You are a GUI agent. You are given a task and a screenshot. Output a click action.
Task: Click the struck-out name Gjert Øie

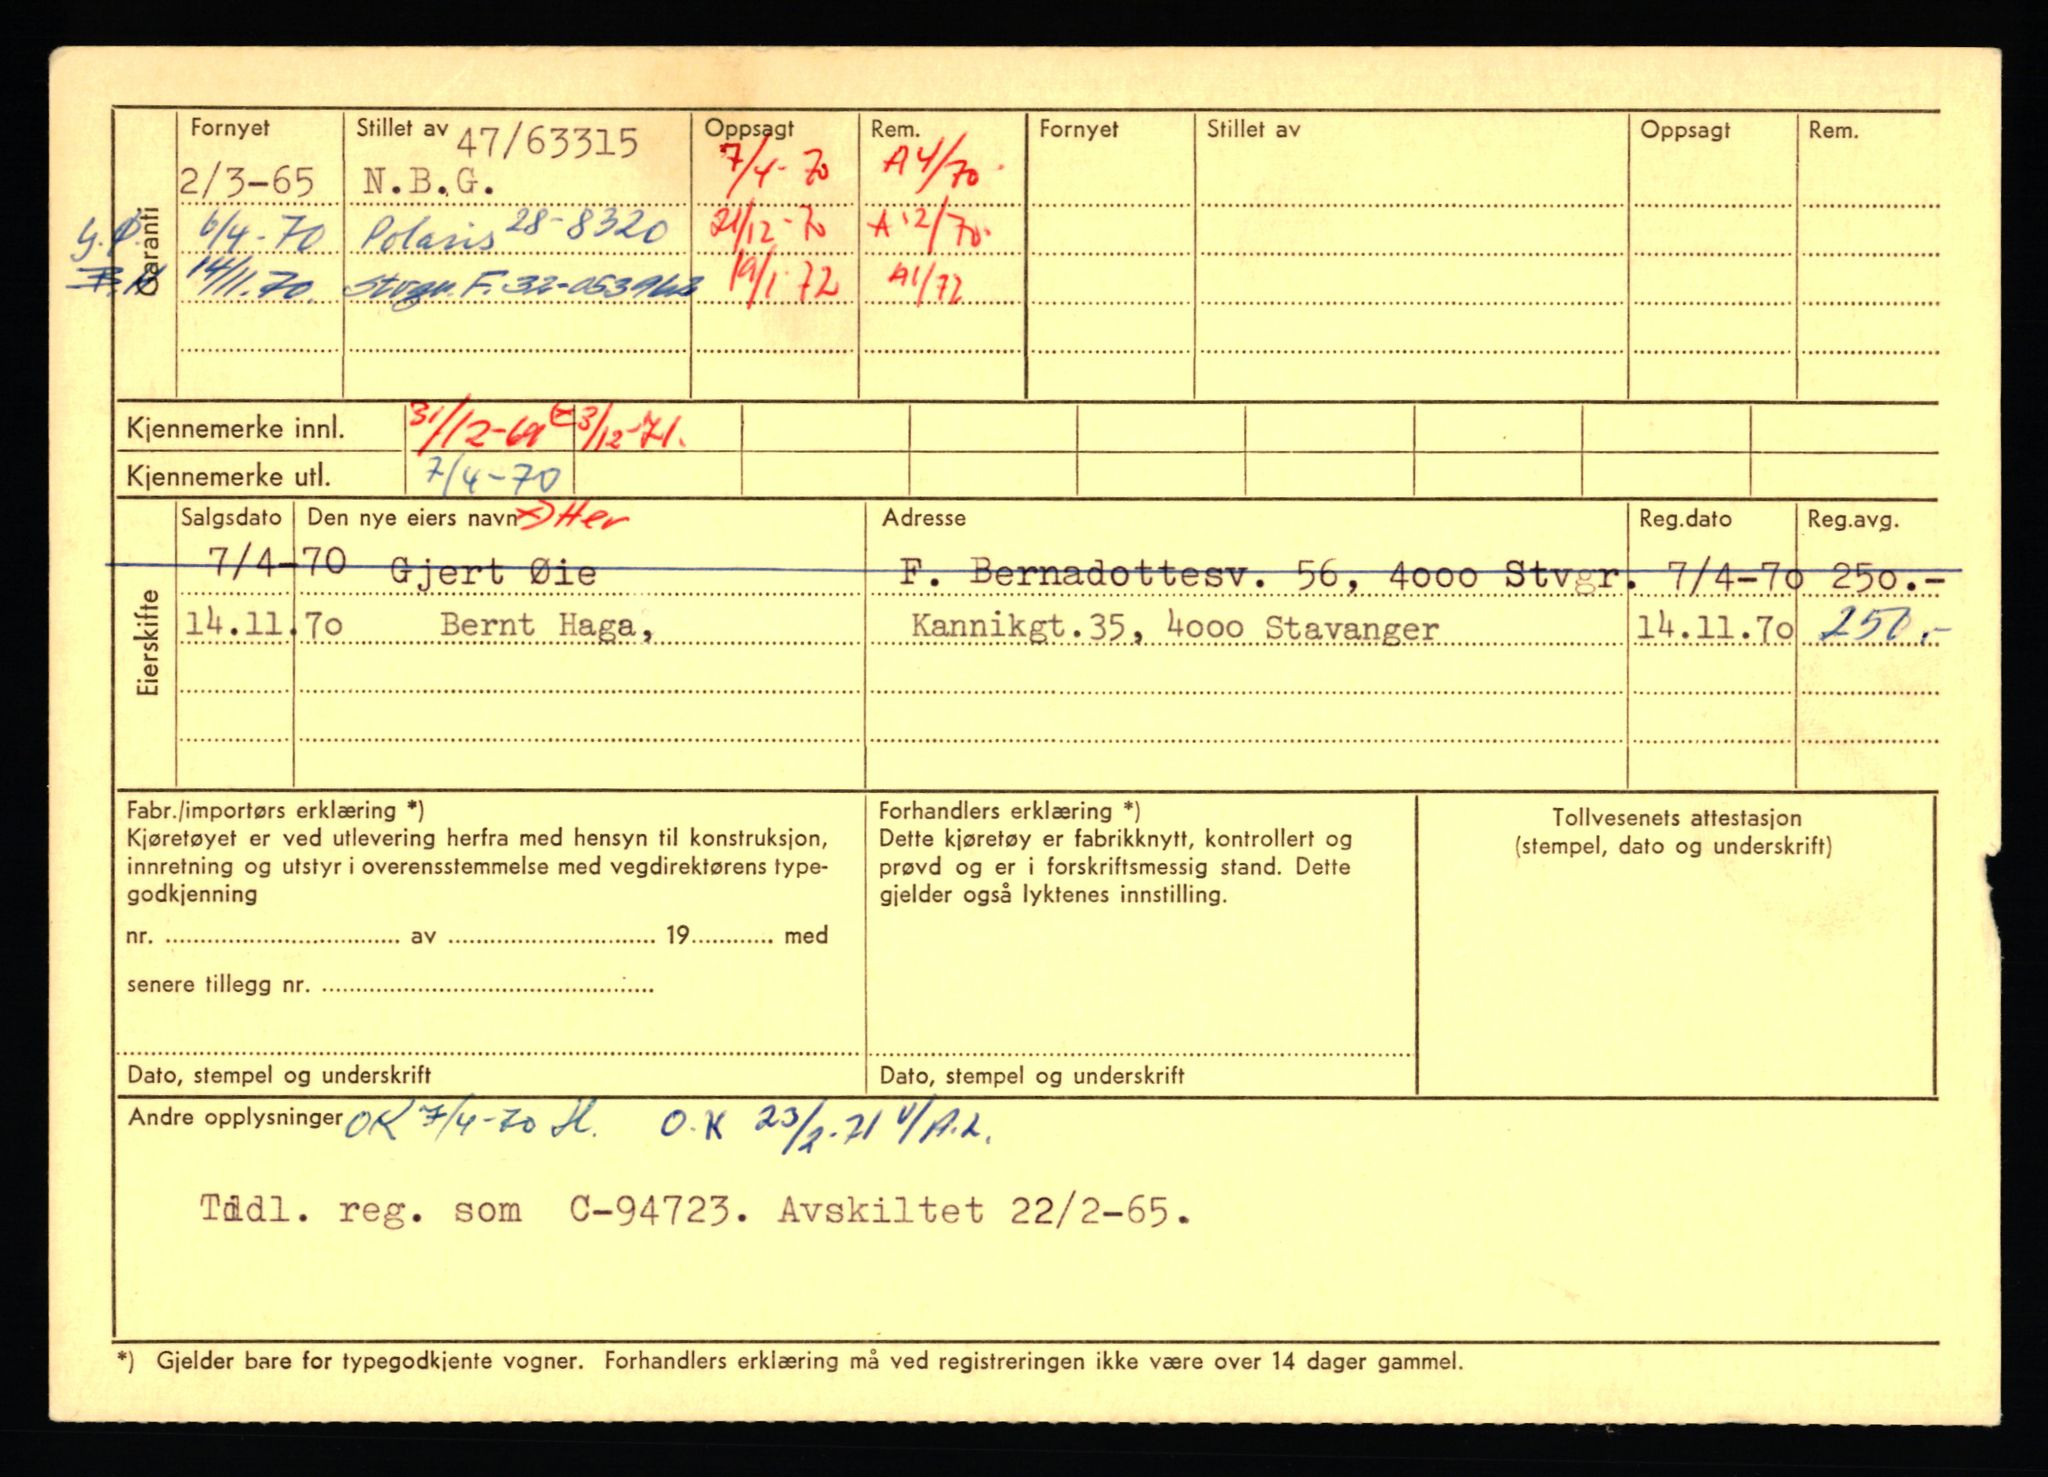(493, 573)
